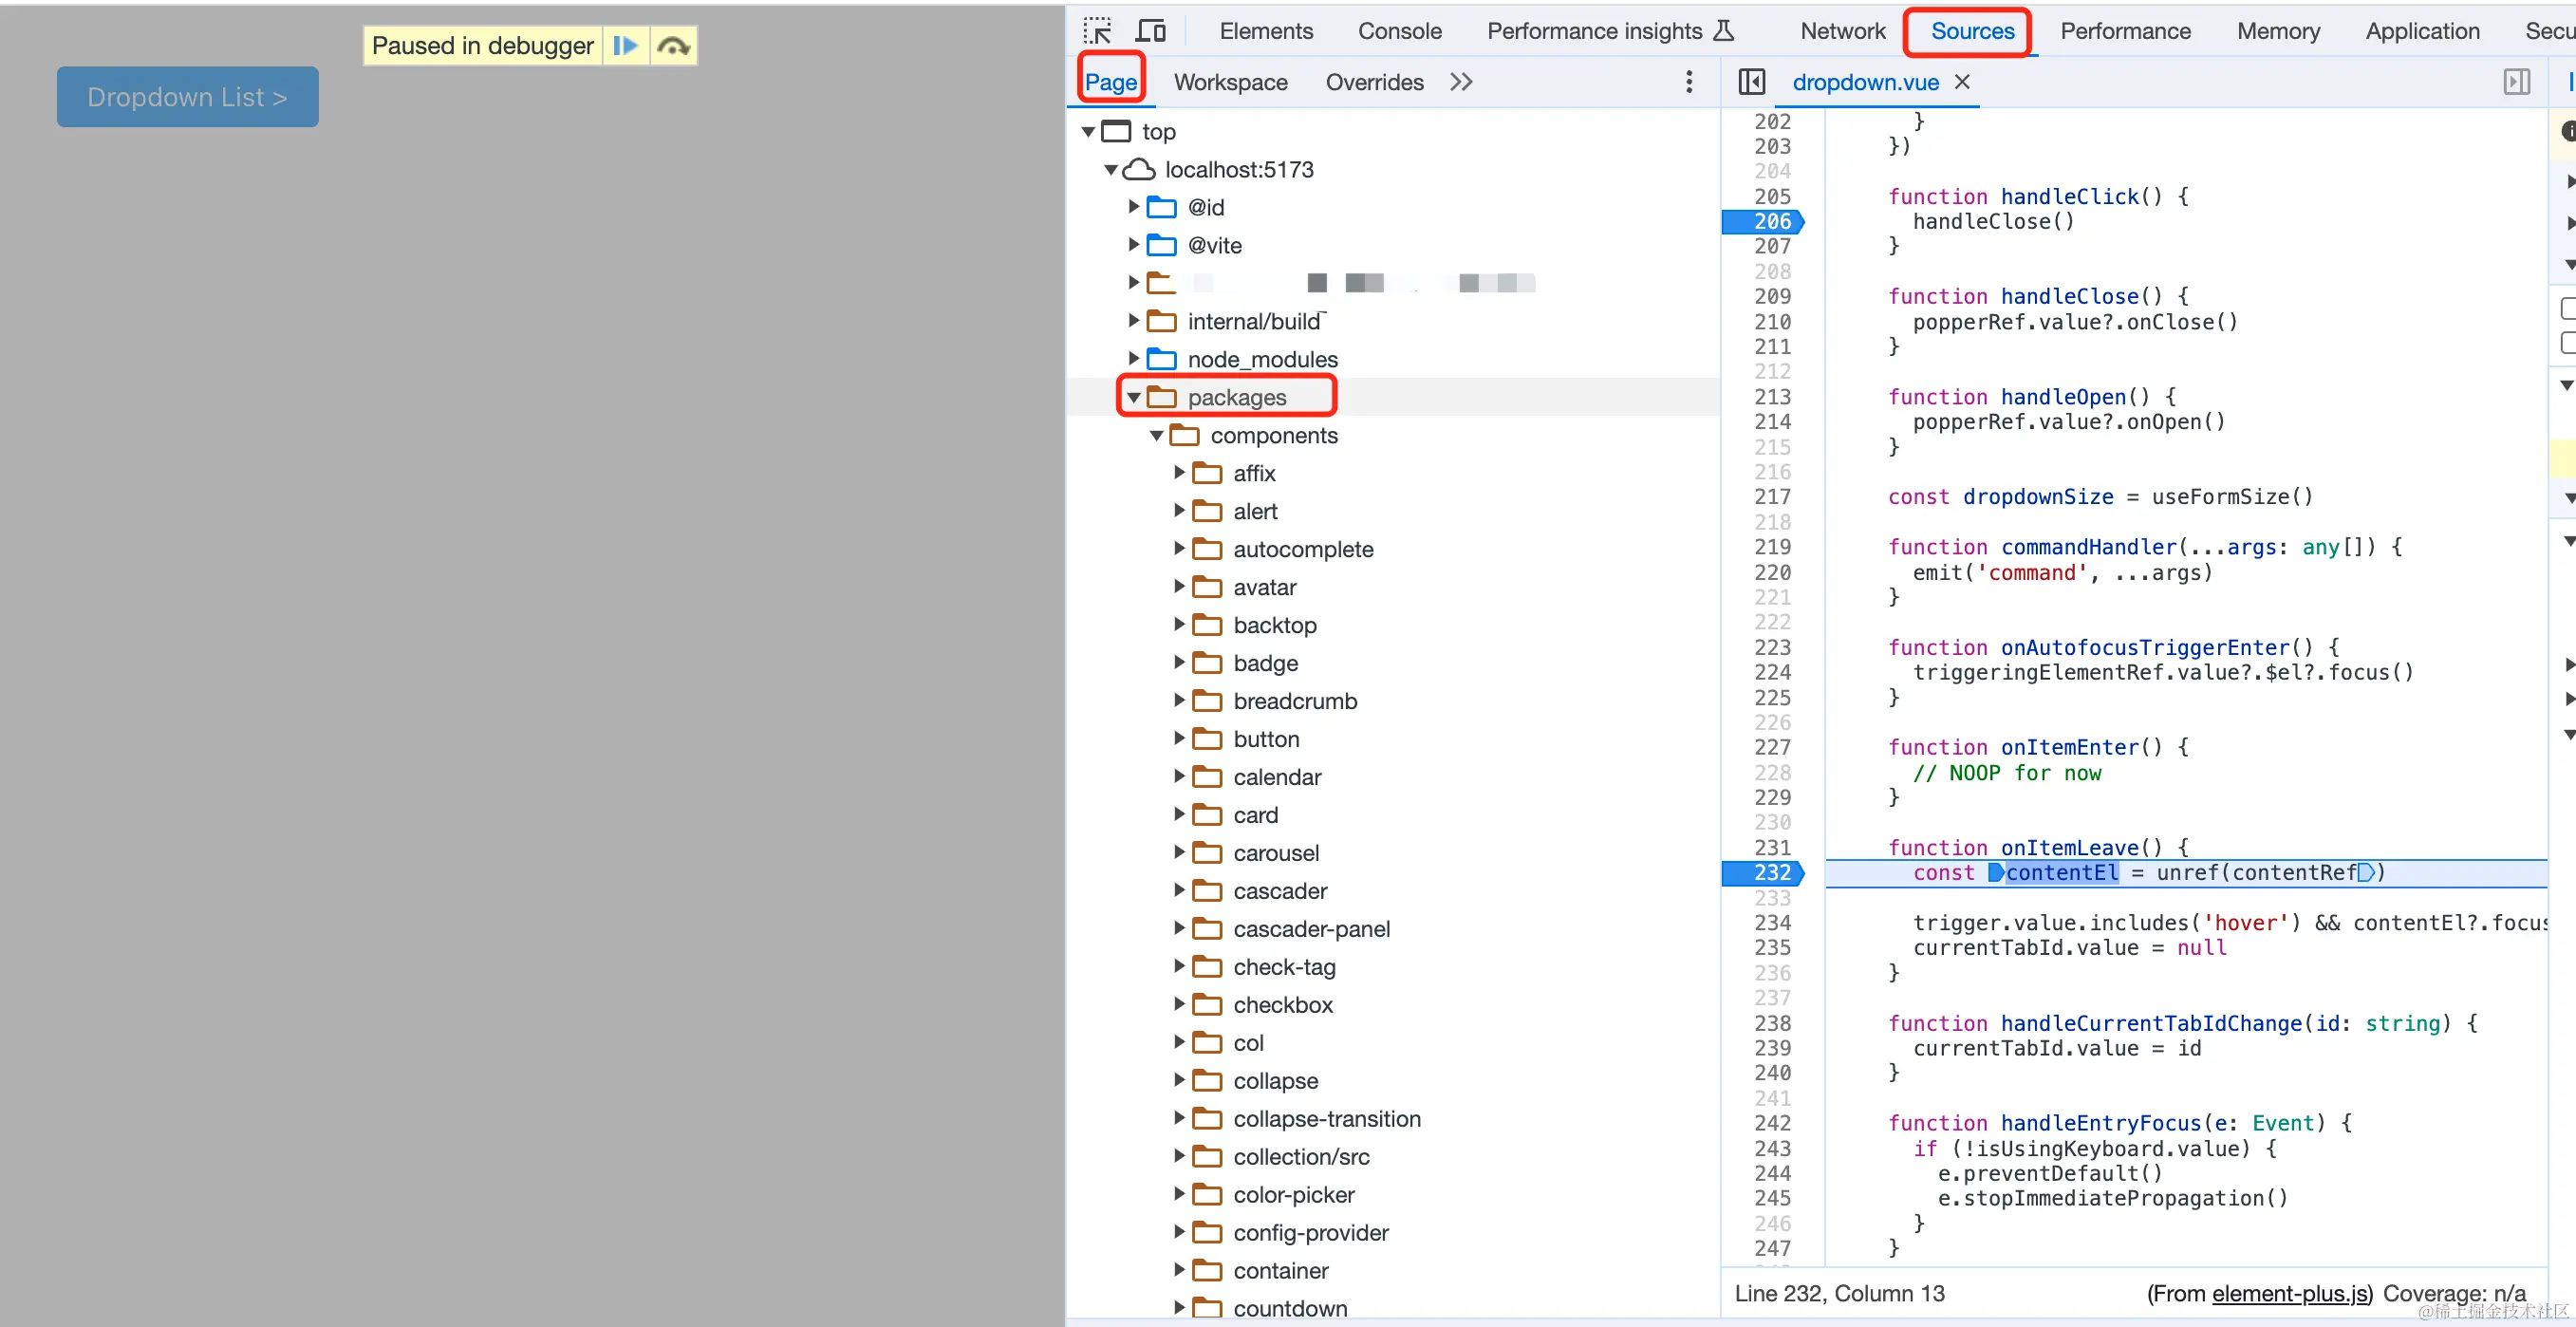Click the Line 232, Column 13 status
This screenshot has width=2576, height=1327.
click(1839, 1293)
